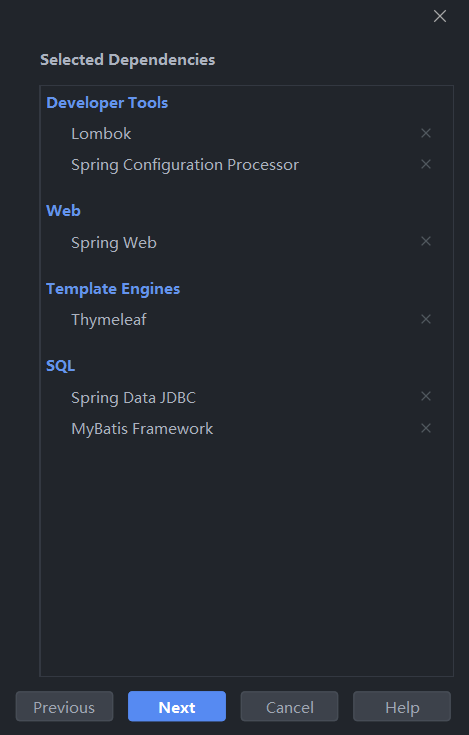Click the Selected Dependencies title

(127, 60)
